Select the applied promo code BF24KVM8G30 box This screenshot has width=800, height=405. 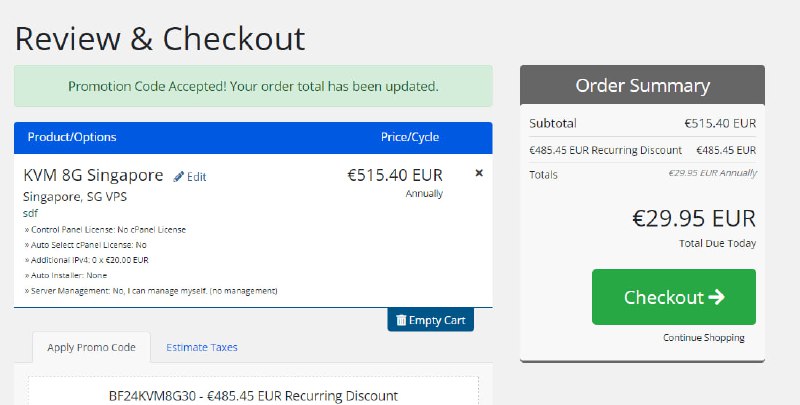click(254, 391)
